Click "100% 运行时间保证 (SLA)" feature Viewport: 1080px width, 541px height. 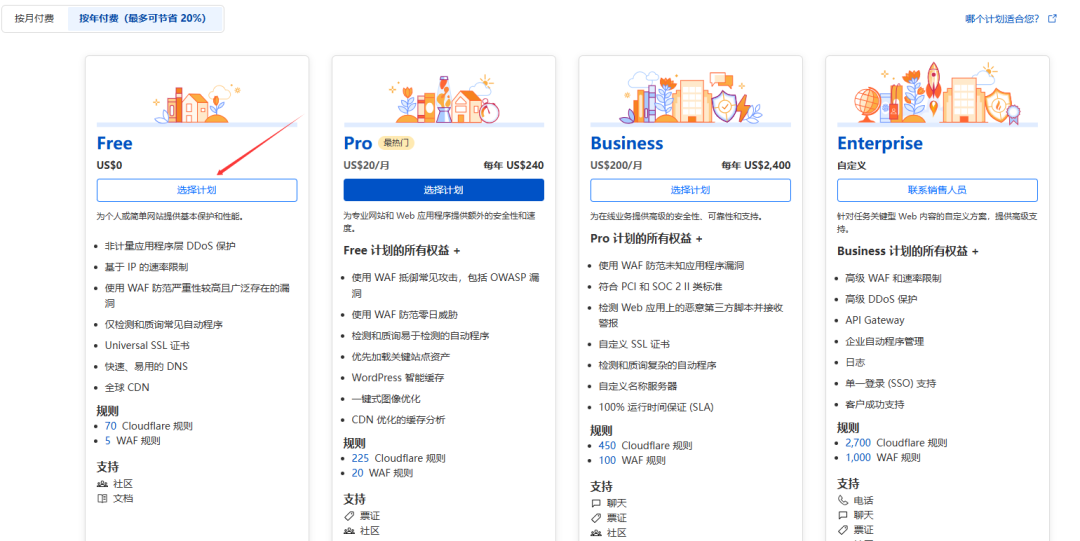point(656,407)
